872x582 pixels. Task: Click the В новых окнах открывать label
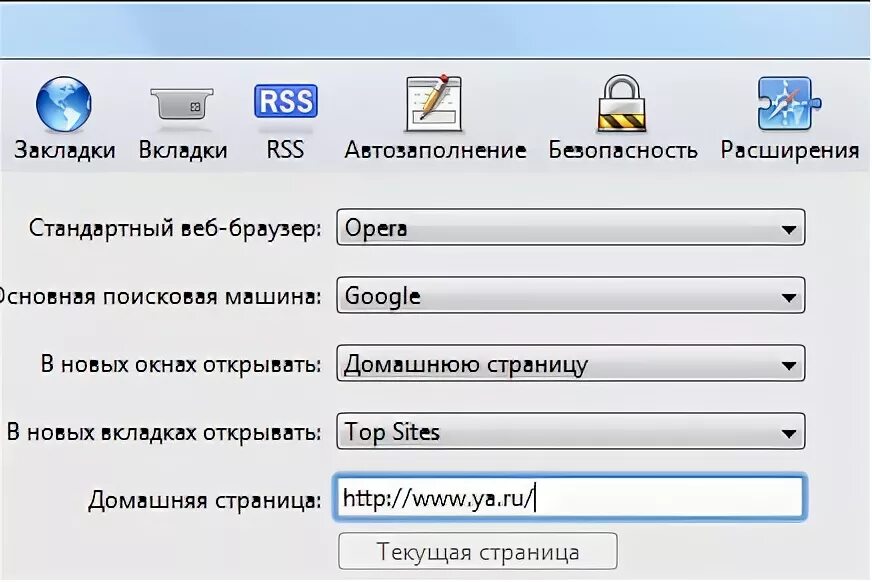pyautogui.click(x=181, y=365)
